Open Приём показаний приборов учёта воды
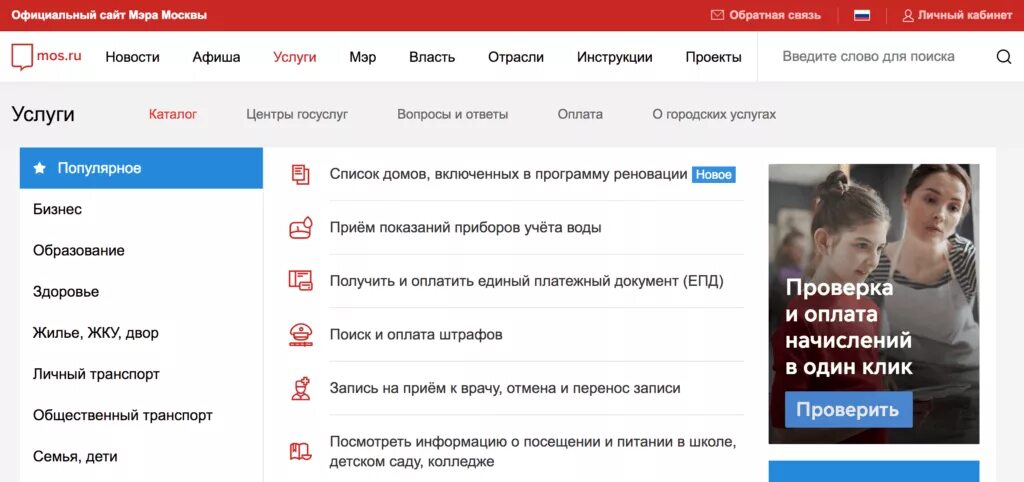Screen dimensions: 1024x482 (x=465, y=228)
